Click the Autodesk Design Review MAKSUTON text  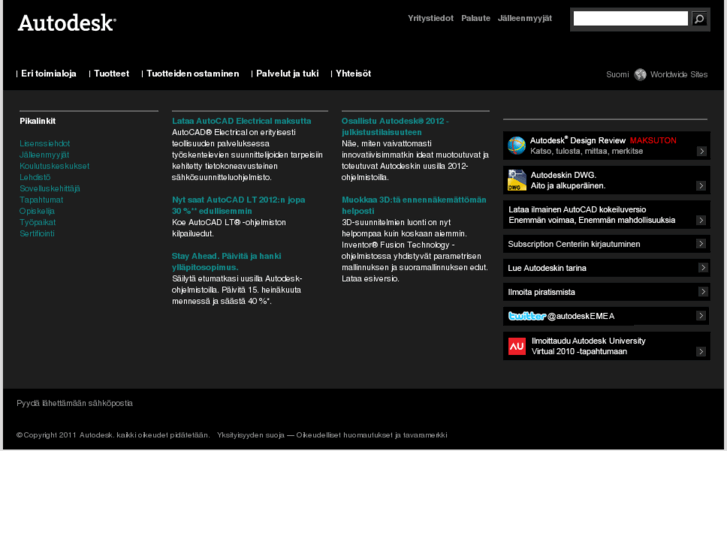tap(603, 141)
